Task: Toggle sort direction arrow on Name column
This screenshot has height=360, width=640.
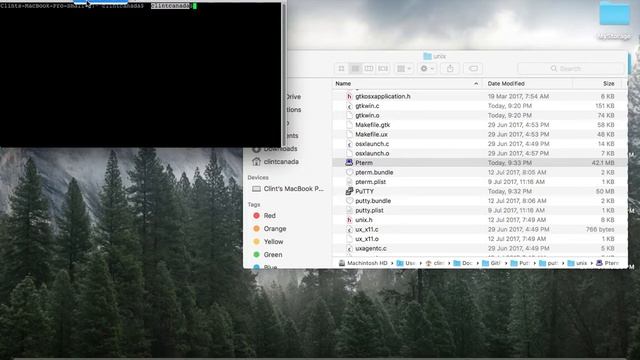Action: [x=476, y=84]
